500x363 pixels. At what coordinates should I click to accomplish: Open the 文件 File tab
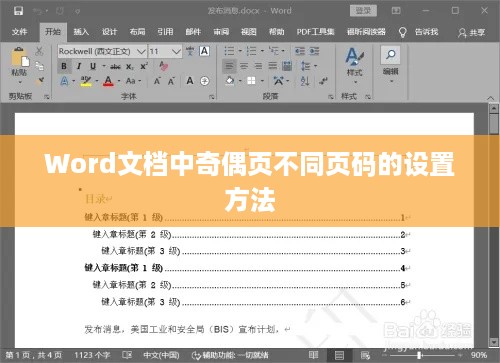[19, 32]
